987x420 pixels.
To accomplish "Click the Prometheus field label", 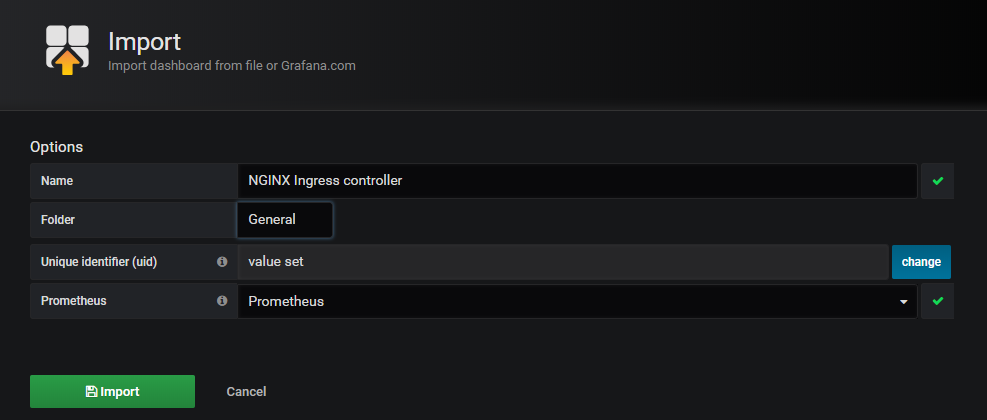I will click(x=74, y=301).
